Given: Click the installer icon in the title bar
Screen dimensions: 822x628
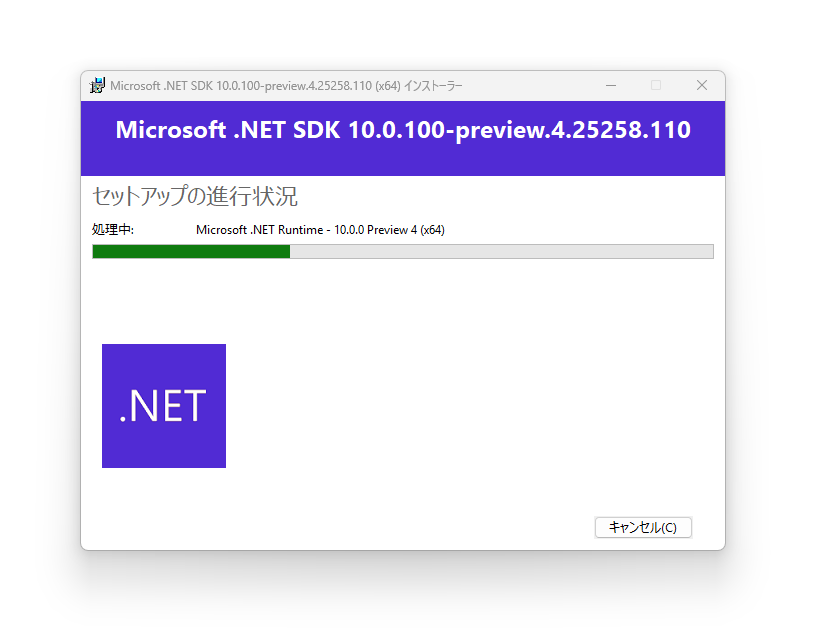Looking at the screenshot, I should pos(97,85).
